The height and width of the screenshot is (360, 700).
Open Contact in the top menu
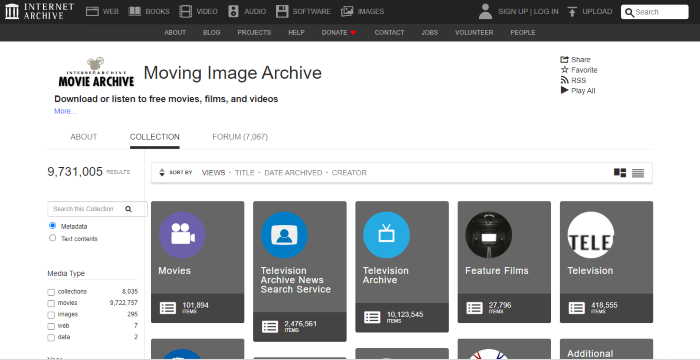click(389, 33)
